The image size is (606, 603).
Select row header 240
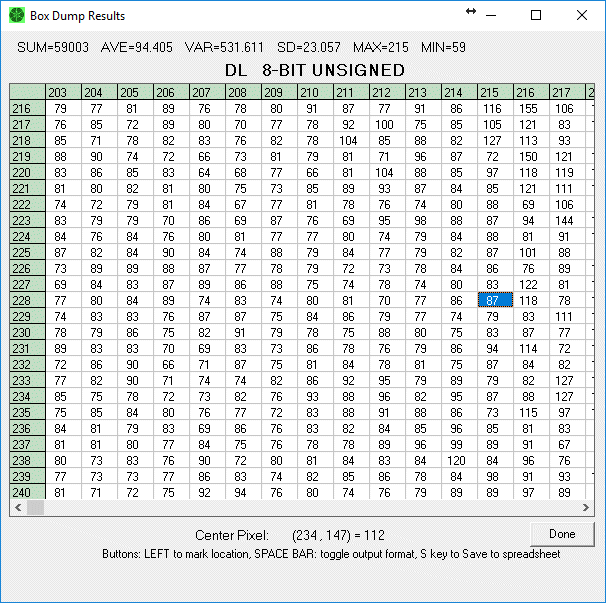(22, 492)
